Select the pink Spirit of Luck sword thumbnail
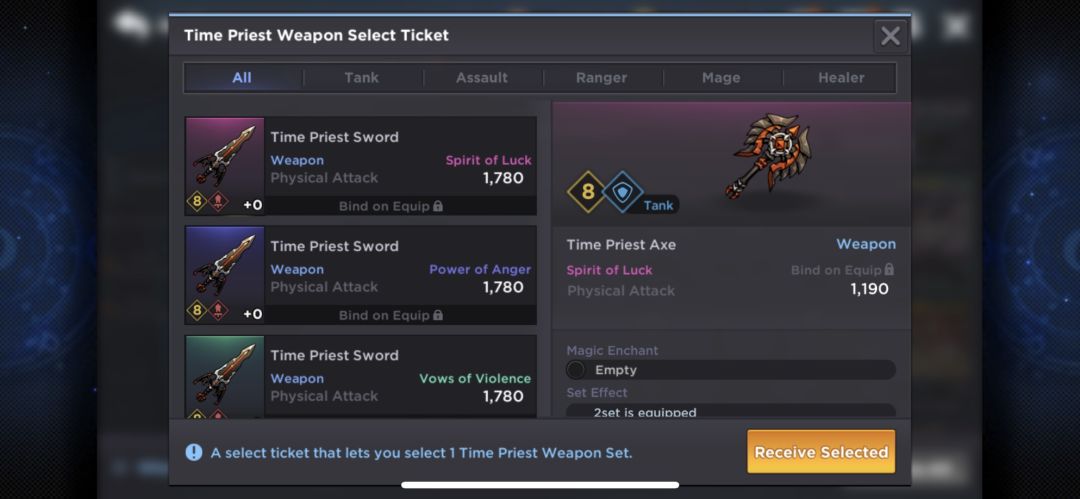Screen dimensions: 1080x499 225,166
